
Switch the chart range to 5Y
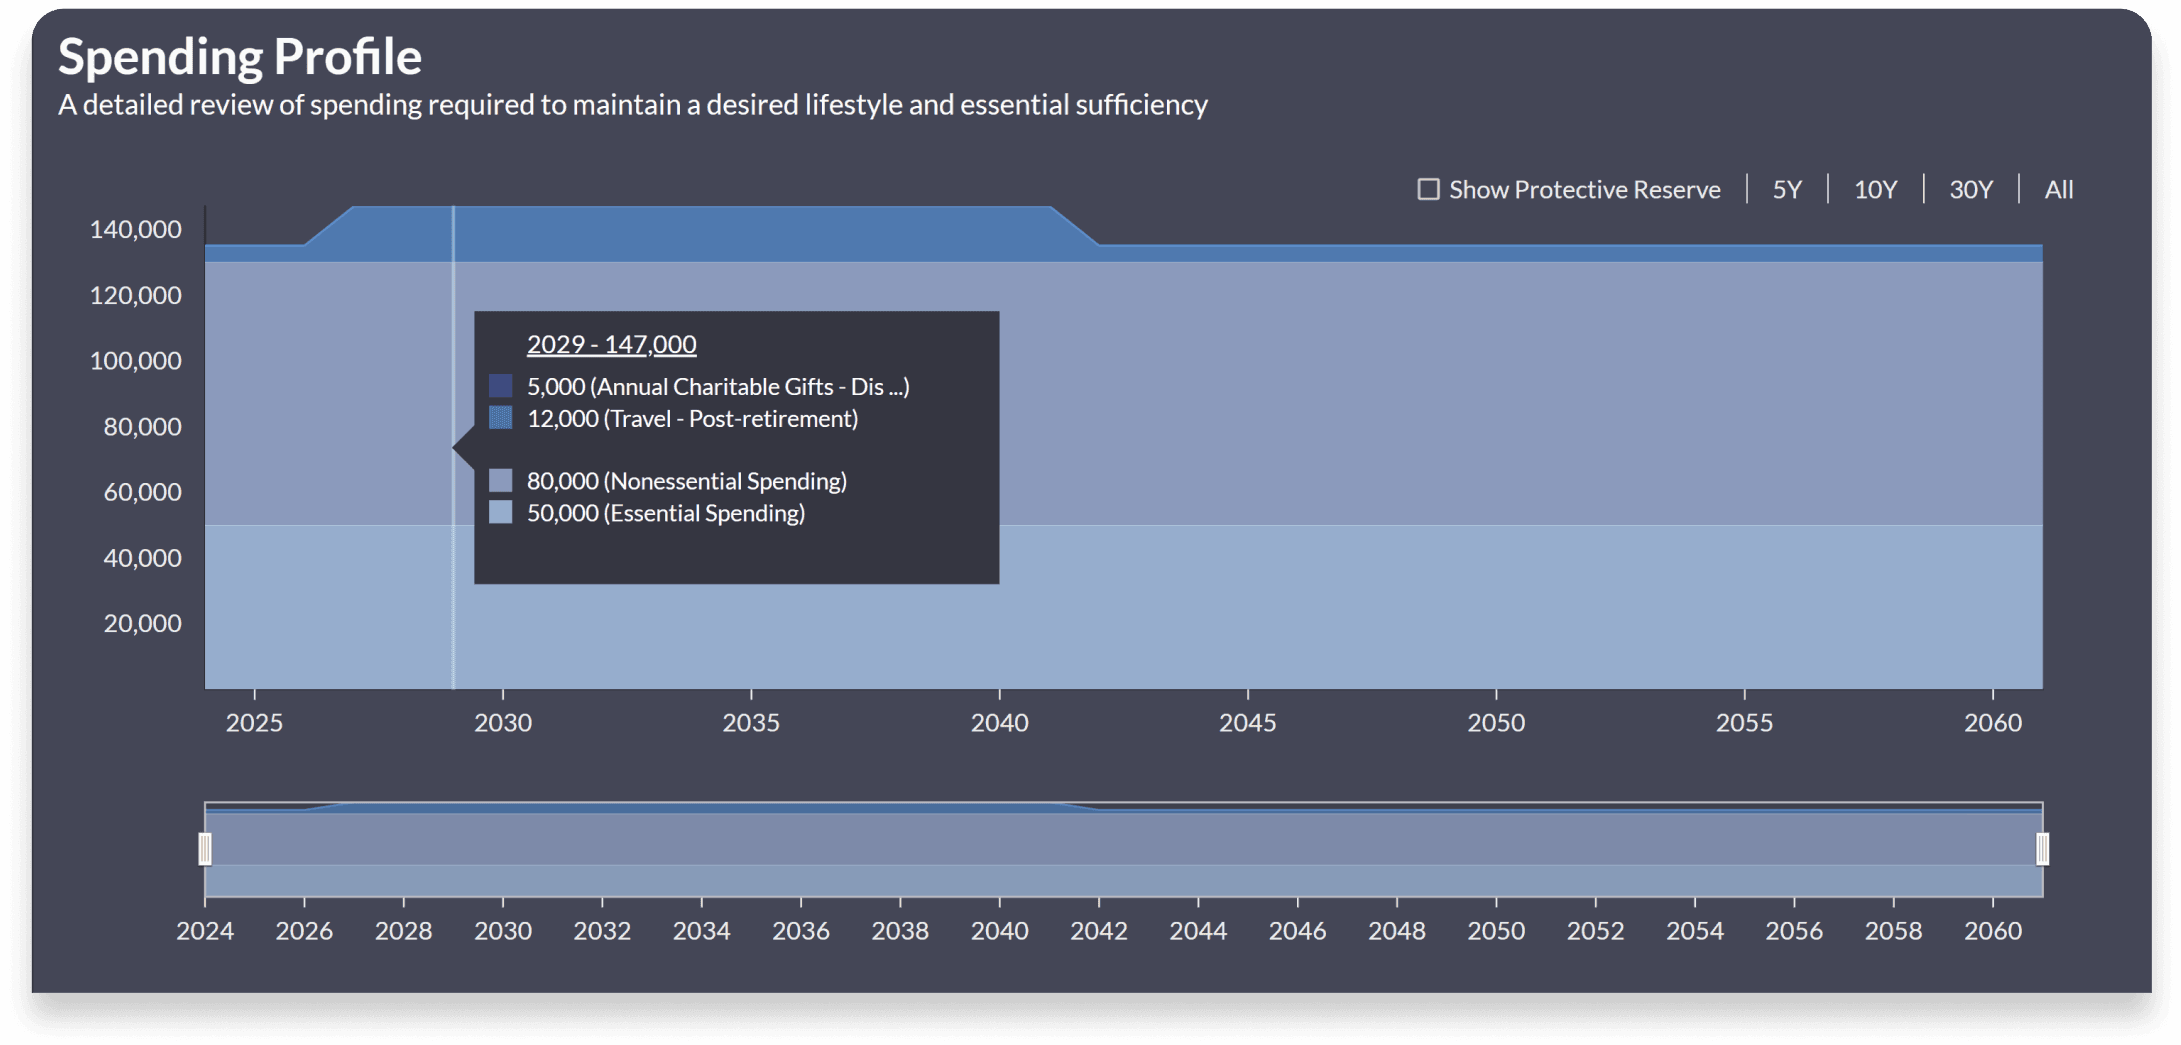pos(1786,189)
